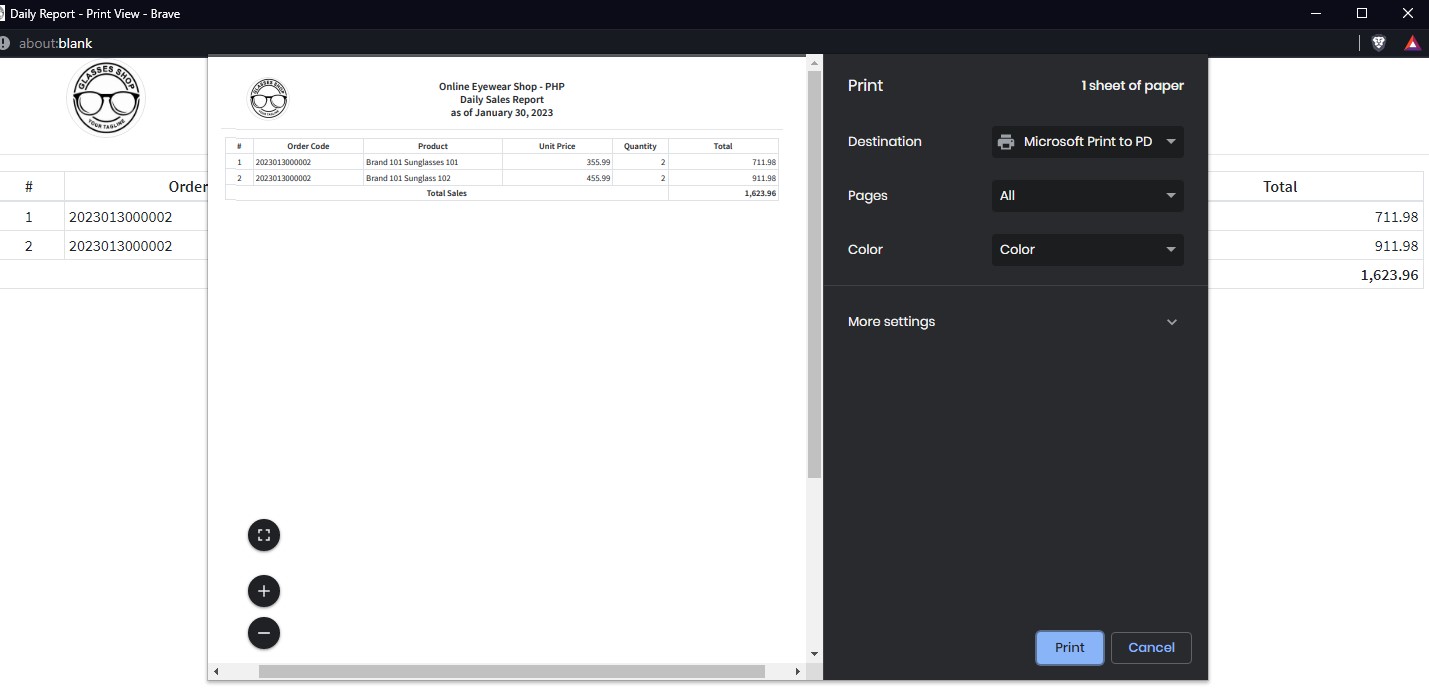Maximize the Brave window
The image size is (1429, 700).
point(1362,14)
